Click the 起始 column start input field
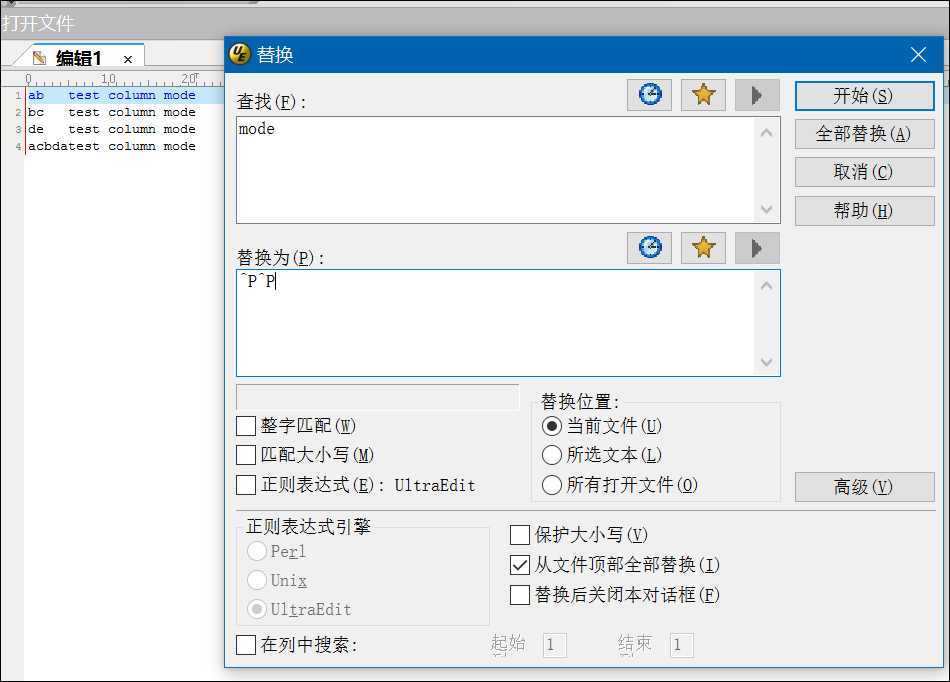This screenshot has height=682, width=950. (x=554, y=645)
